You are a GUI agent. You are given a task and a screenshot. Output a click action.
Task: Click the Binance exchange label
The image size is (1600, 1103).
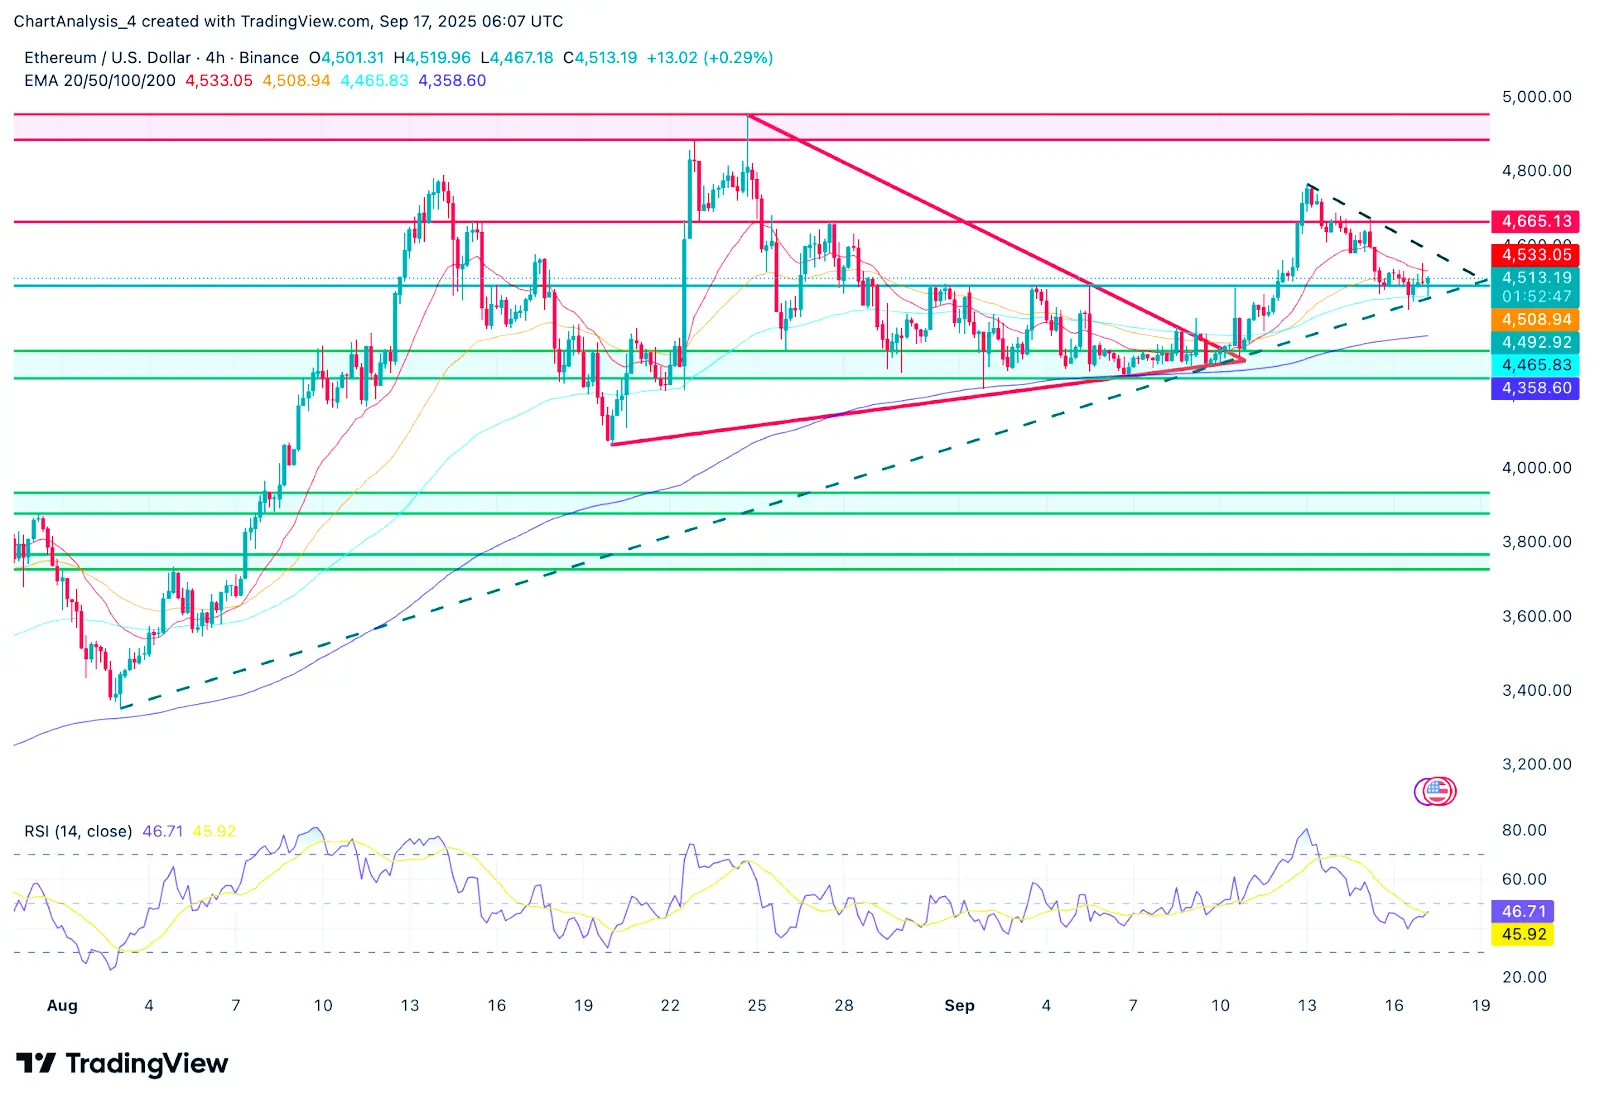269,58
